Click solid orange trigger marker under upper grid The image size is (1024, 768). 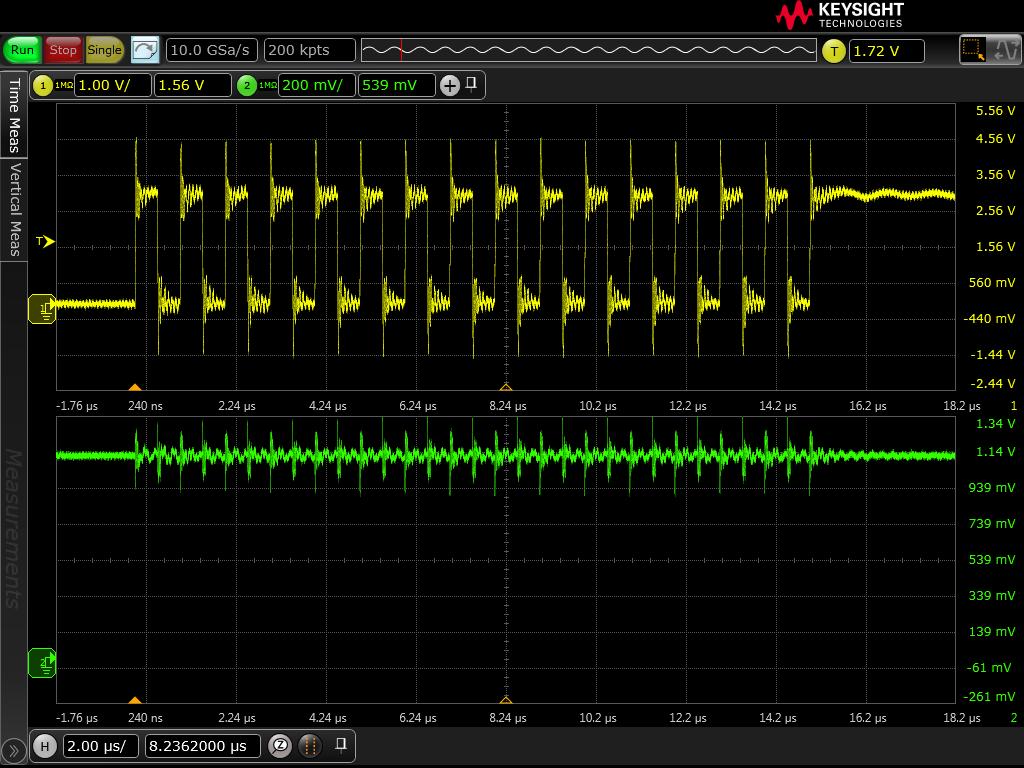point(135,387)
